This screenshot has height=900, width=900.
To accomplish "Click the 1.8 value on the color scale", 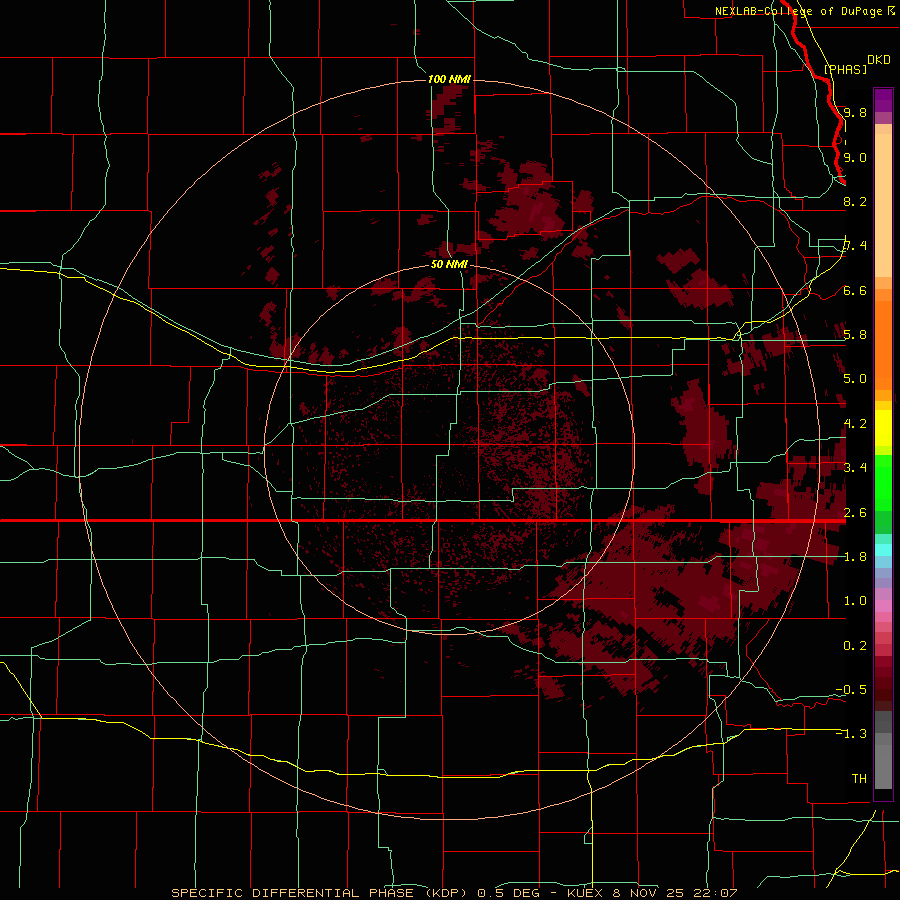I will [x=855, y=557].
